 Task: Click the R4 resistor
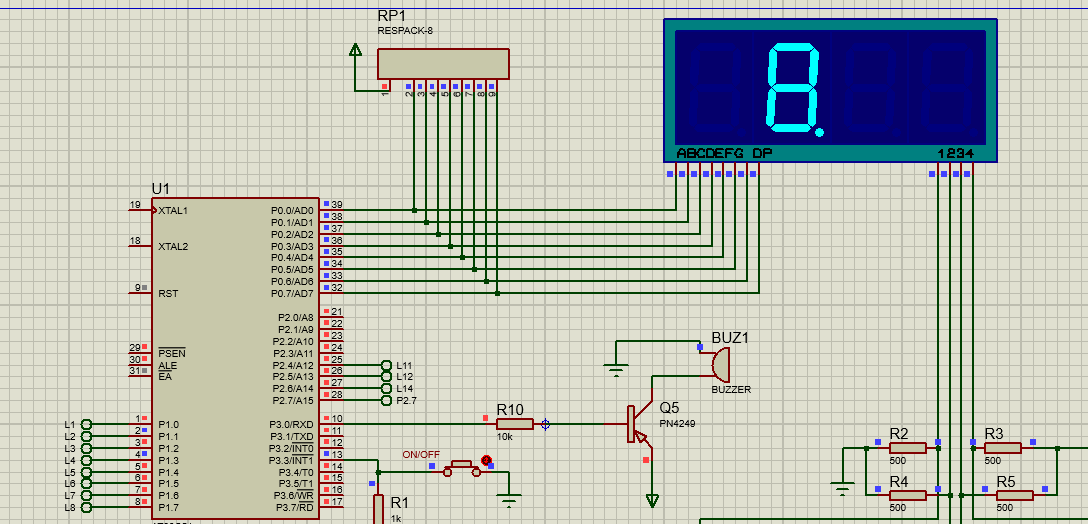[908, 495]
